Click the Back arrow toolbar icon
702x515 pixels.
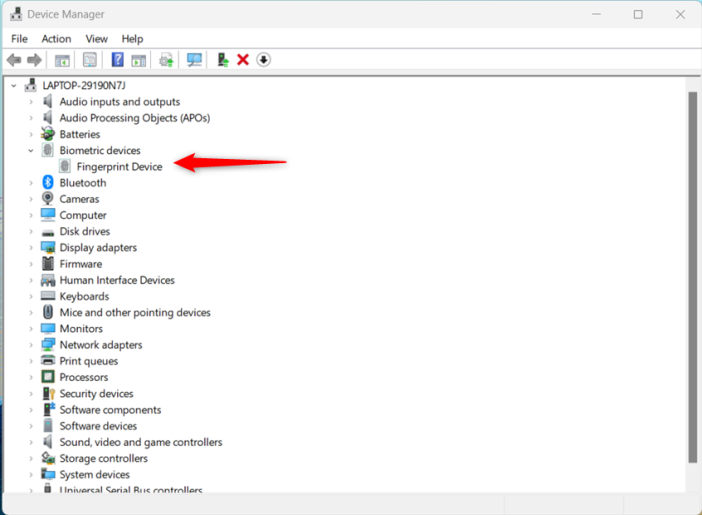[14, 60]
